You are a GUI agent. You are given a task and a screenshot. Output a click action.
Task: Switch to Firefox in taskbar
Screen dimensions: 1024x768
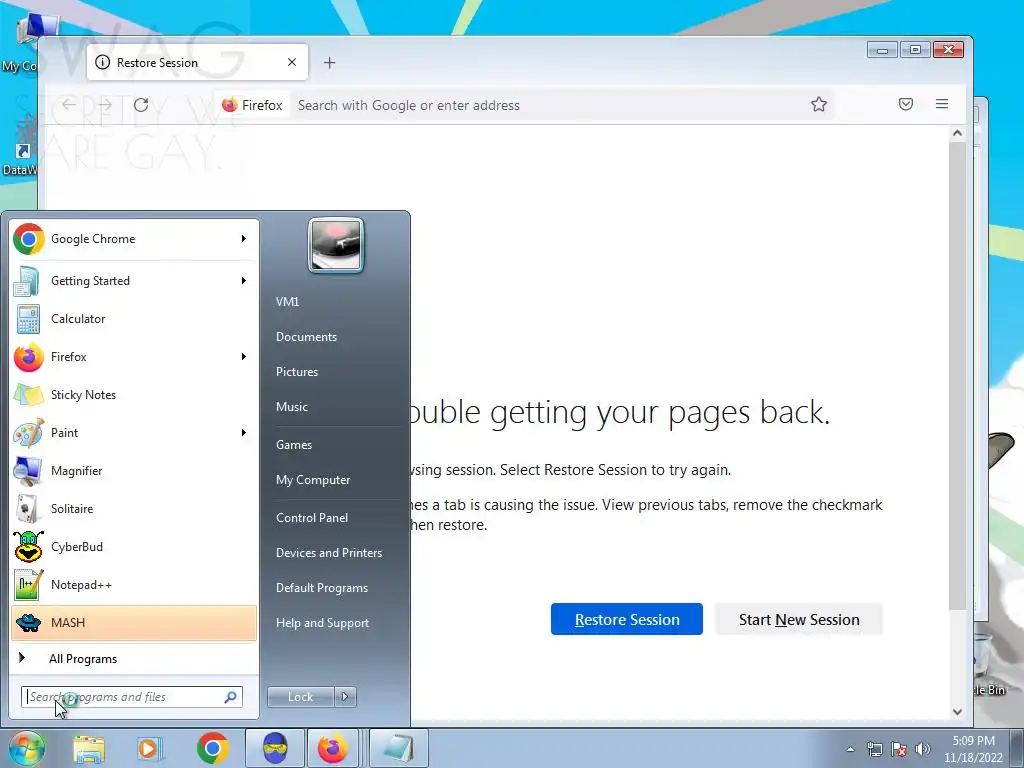tap(333, 748)
